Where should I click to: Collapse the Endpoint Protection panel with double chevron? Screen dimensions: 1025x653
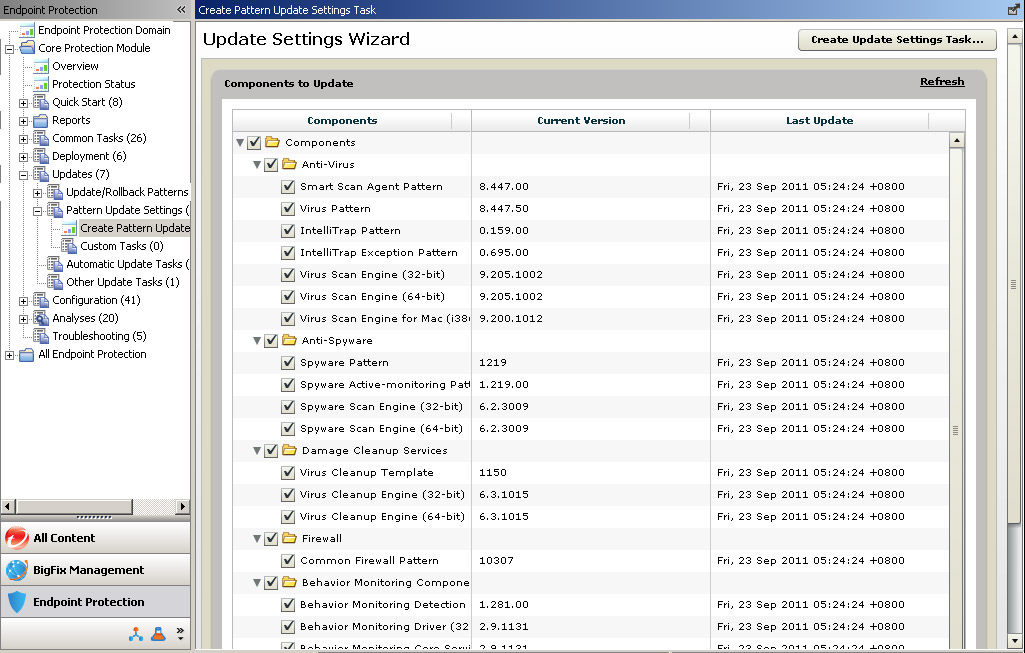(x=182, y=10)
